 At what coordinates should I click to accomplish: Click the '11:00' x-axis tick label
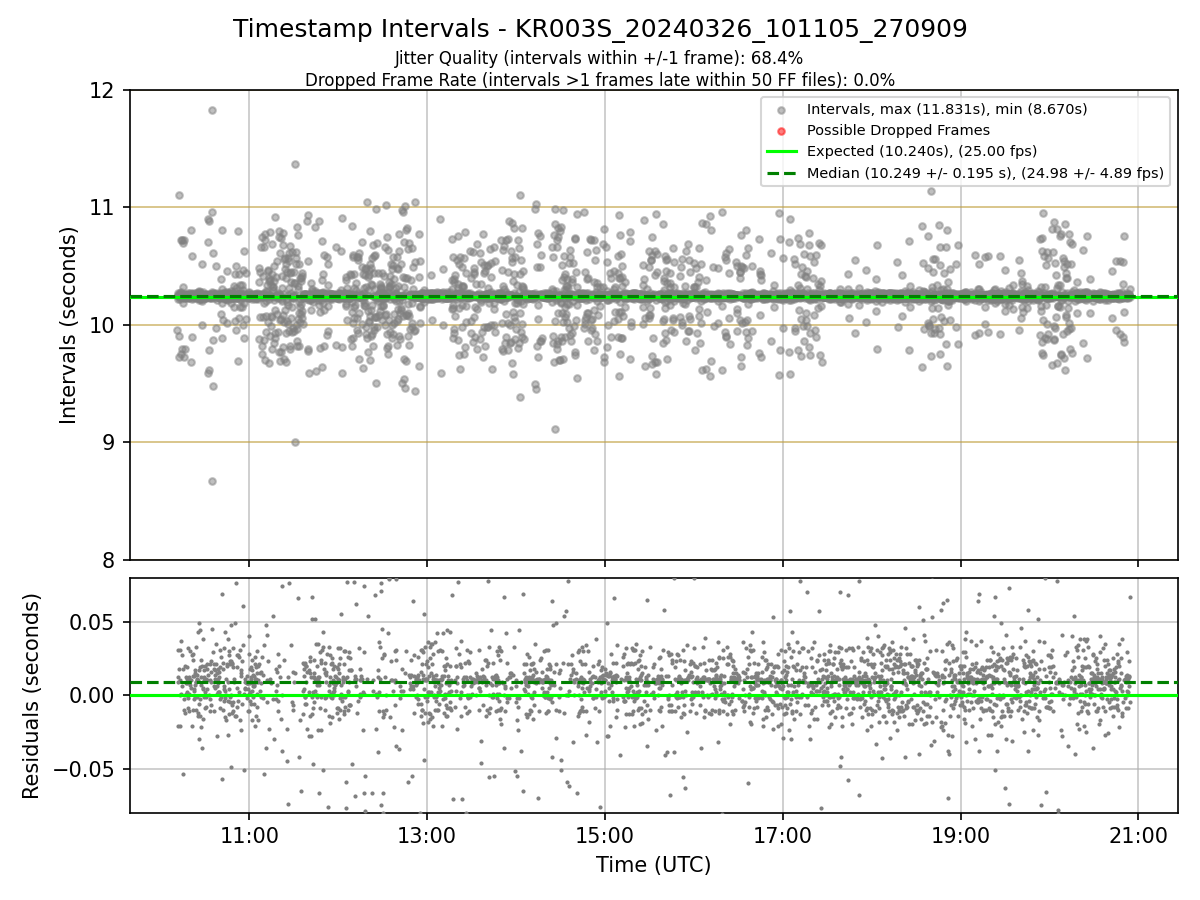point(249,835)
